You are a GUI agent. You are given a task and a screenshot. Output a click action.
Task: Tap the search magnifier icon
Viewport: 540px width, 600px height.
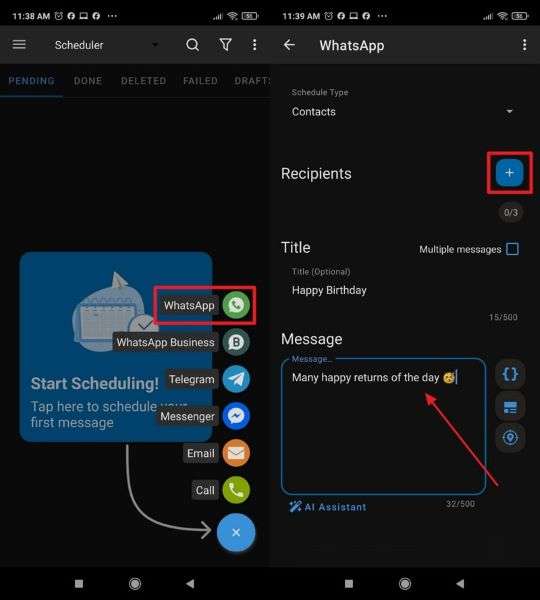pos(193,45)
